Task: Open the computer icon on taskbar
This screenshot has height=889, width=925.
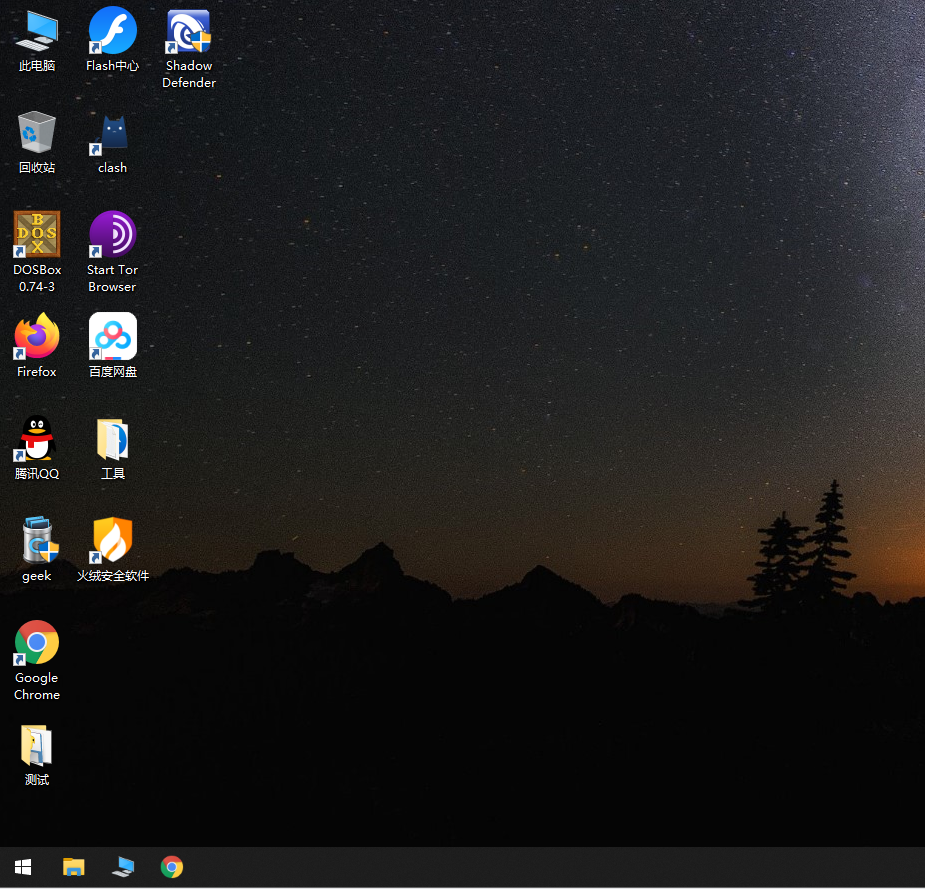Action: pyautogui.click(x=123, y=867)
